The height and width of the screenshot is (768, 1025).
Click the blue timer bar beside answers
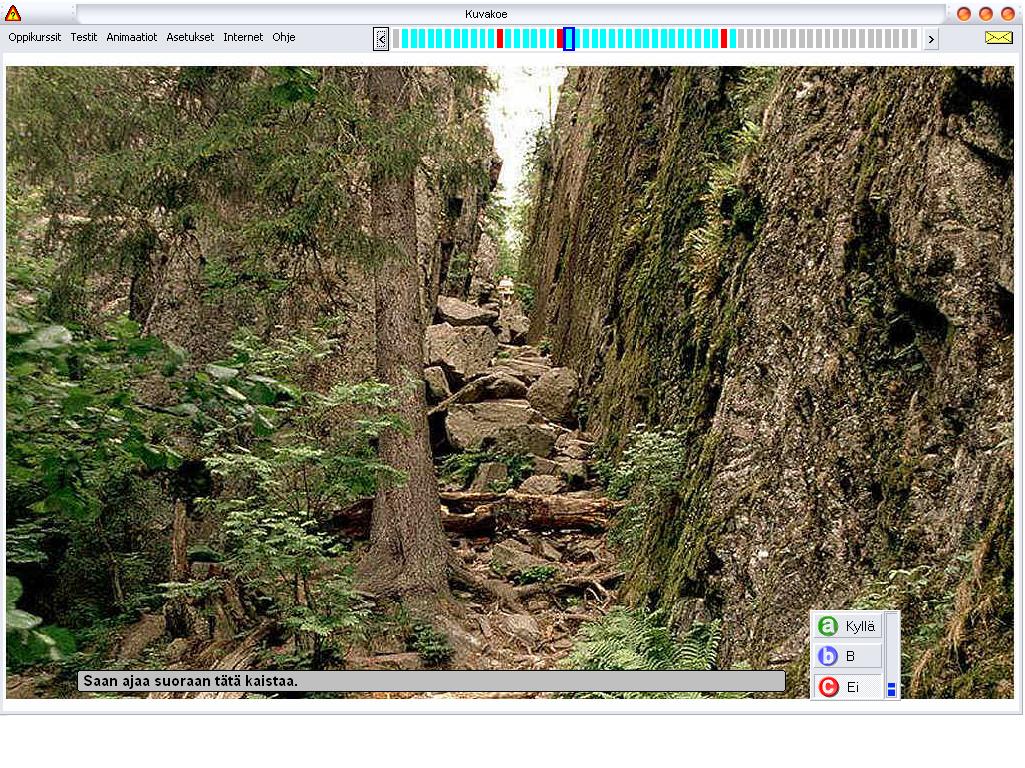[891, 688]
